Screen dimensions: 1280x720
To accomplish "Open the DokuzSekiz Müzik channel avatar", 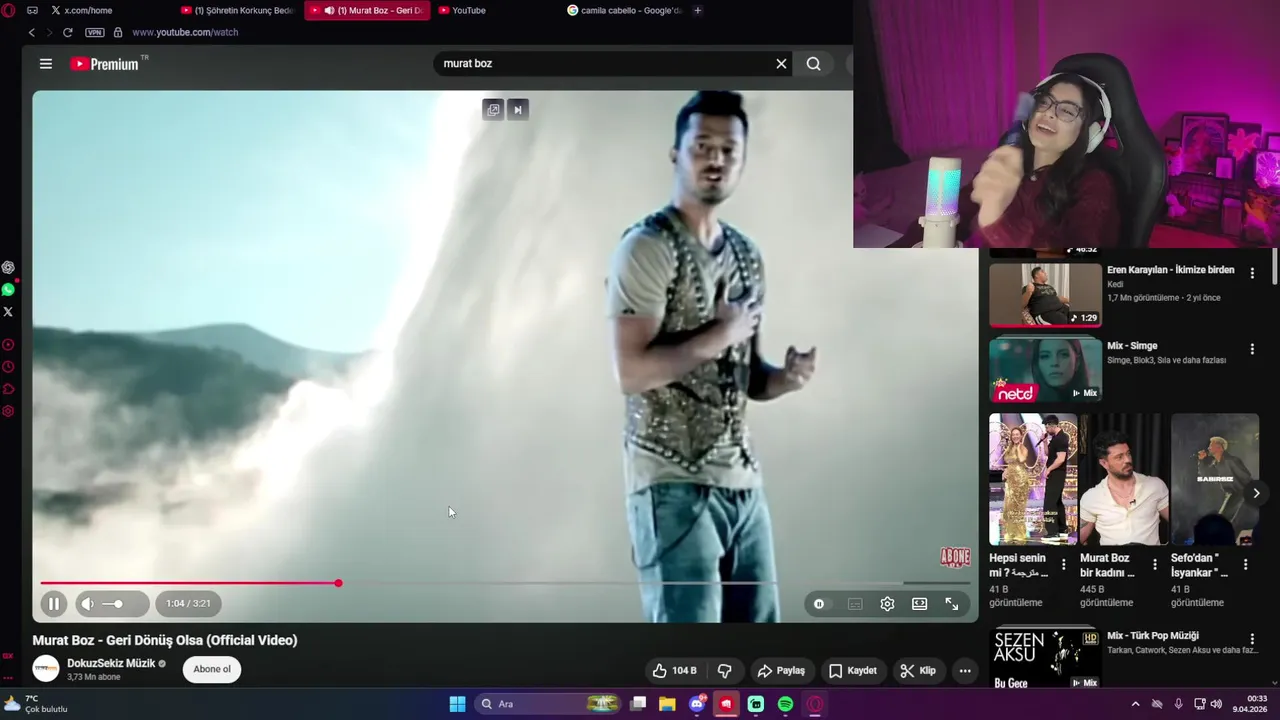I will [46, 668].
